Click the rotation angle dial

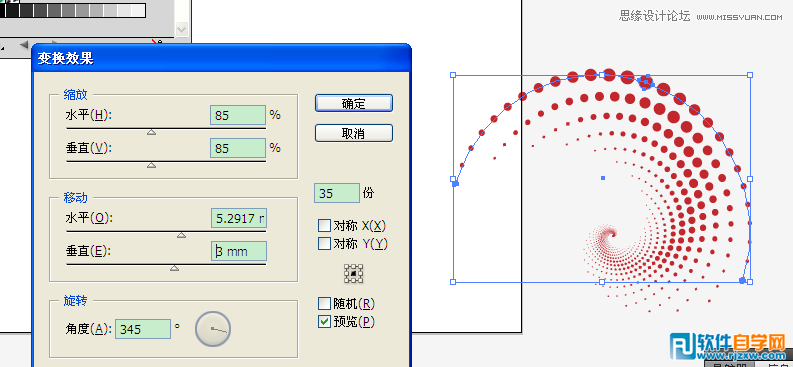coord(213,329)
